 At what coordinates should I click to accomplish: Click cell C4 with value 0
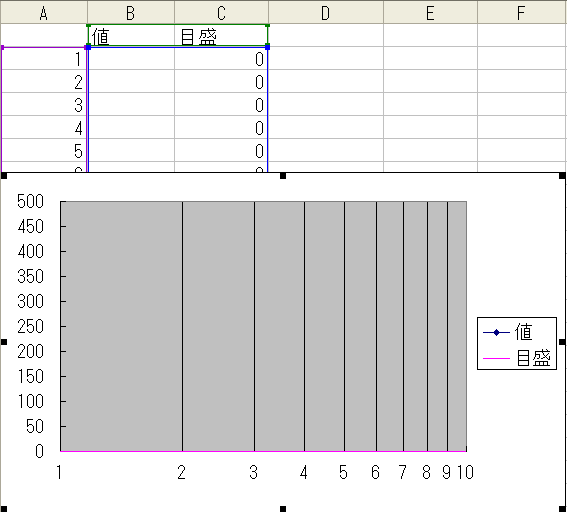(221, 104)
